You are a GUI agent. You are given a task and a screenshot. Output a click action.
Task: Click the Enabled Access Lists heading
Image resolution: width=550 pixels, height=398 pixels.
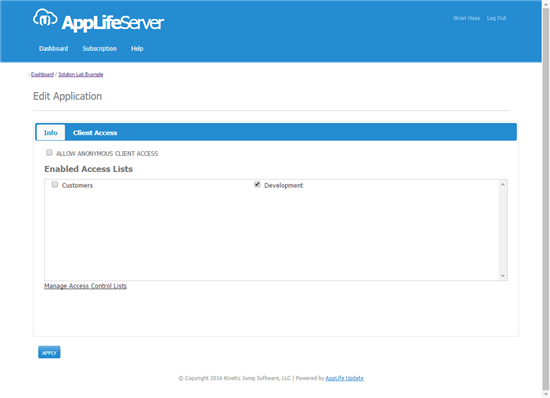click(x=88, y=169)
